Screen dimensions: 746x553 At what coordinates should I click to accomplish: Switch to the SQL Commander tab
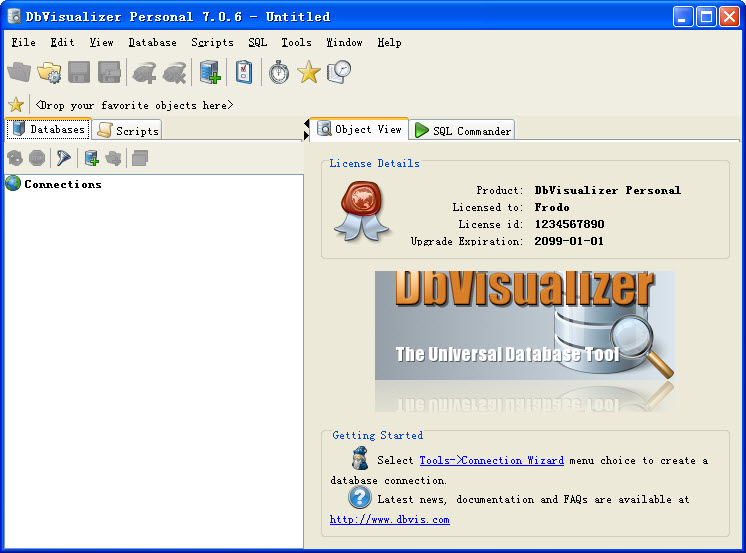[x=462, y=130]
